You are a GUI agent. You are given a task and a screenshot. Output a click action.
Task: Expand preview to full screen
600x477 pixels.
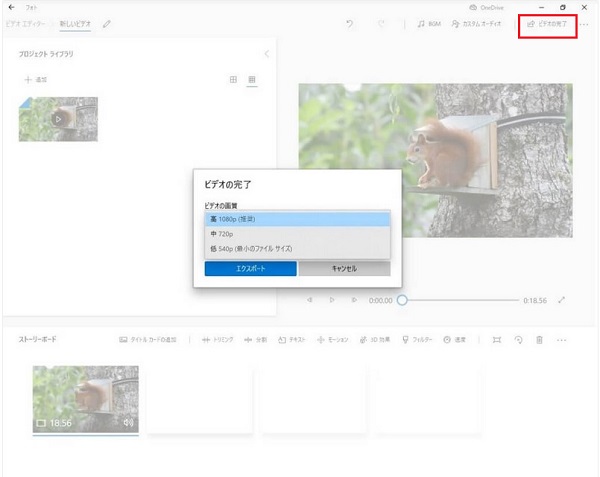tap(562, 300)
